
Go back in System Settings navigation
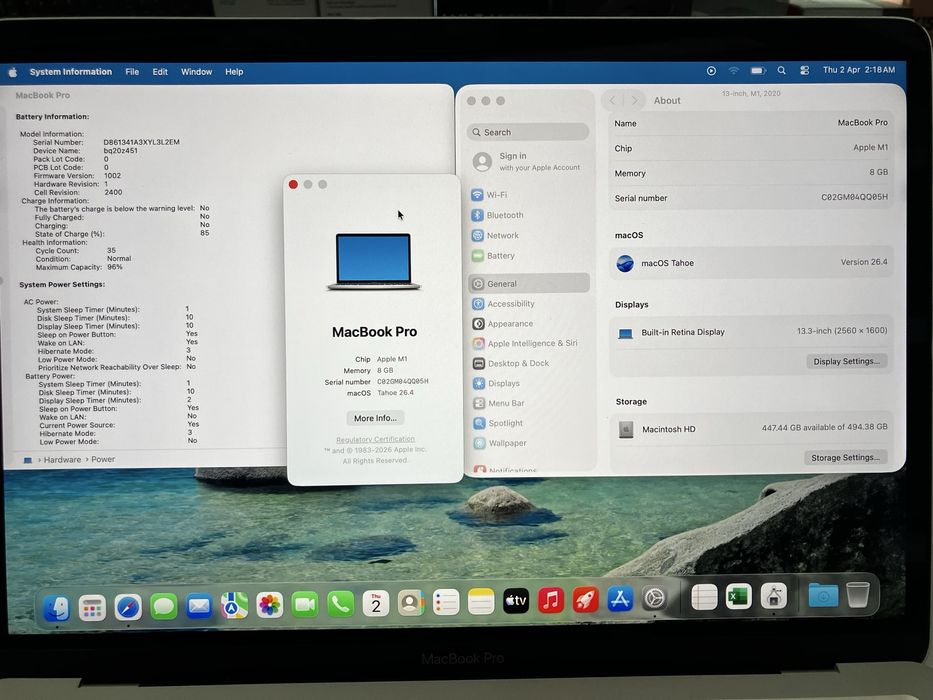(x=612, y=100)
